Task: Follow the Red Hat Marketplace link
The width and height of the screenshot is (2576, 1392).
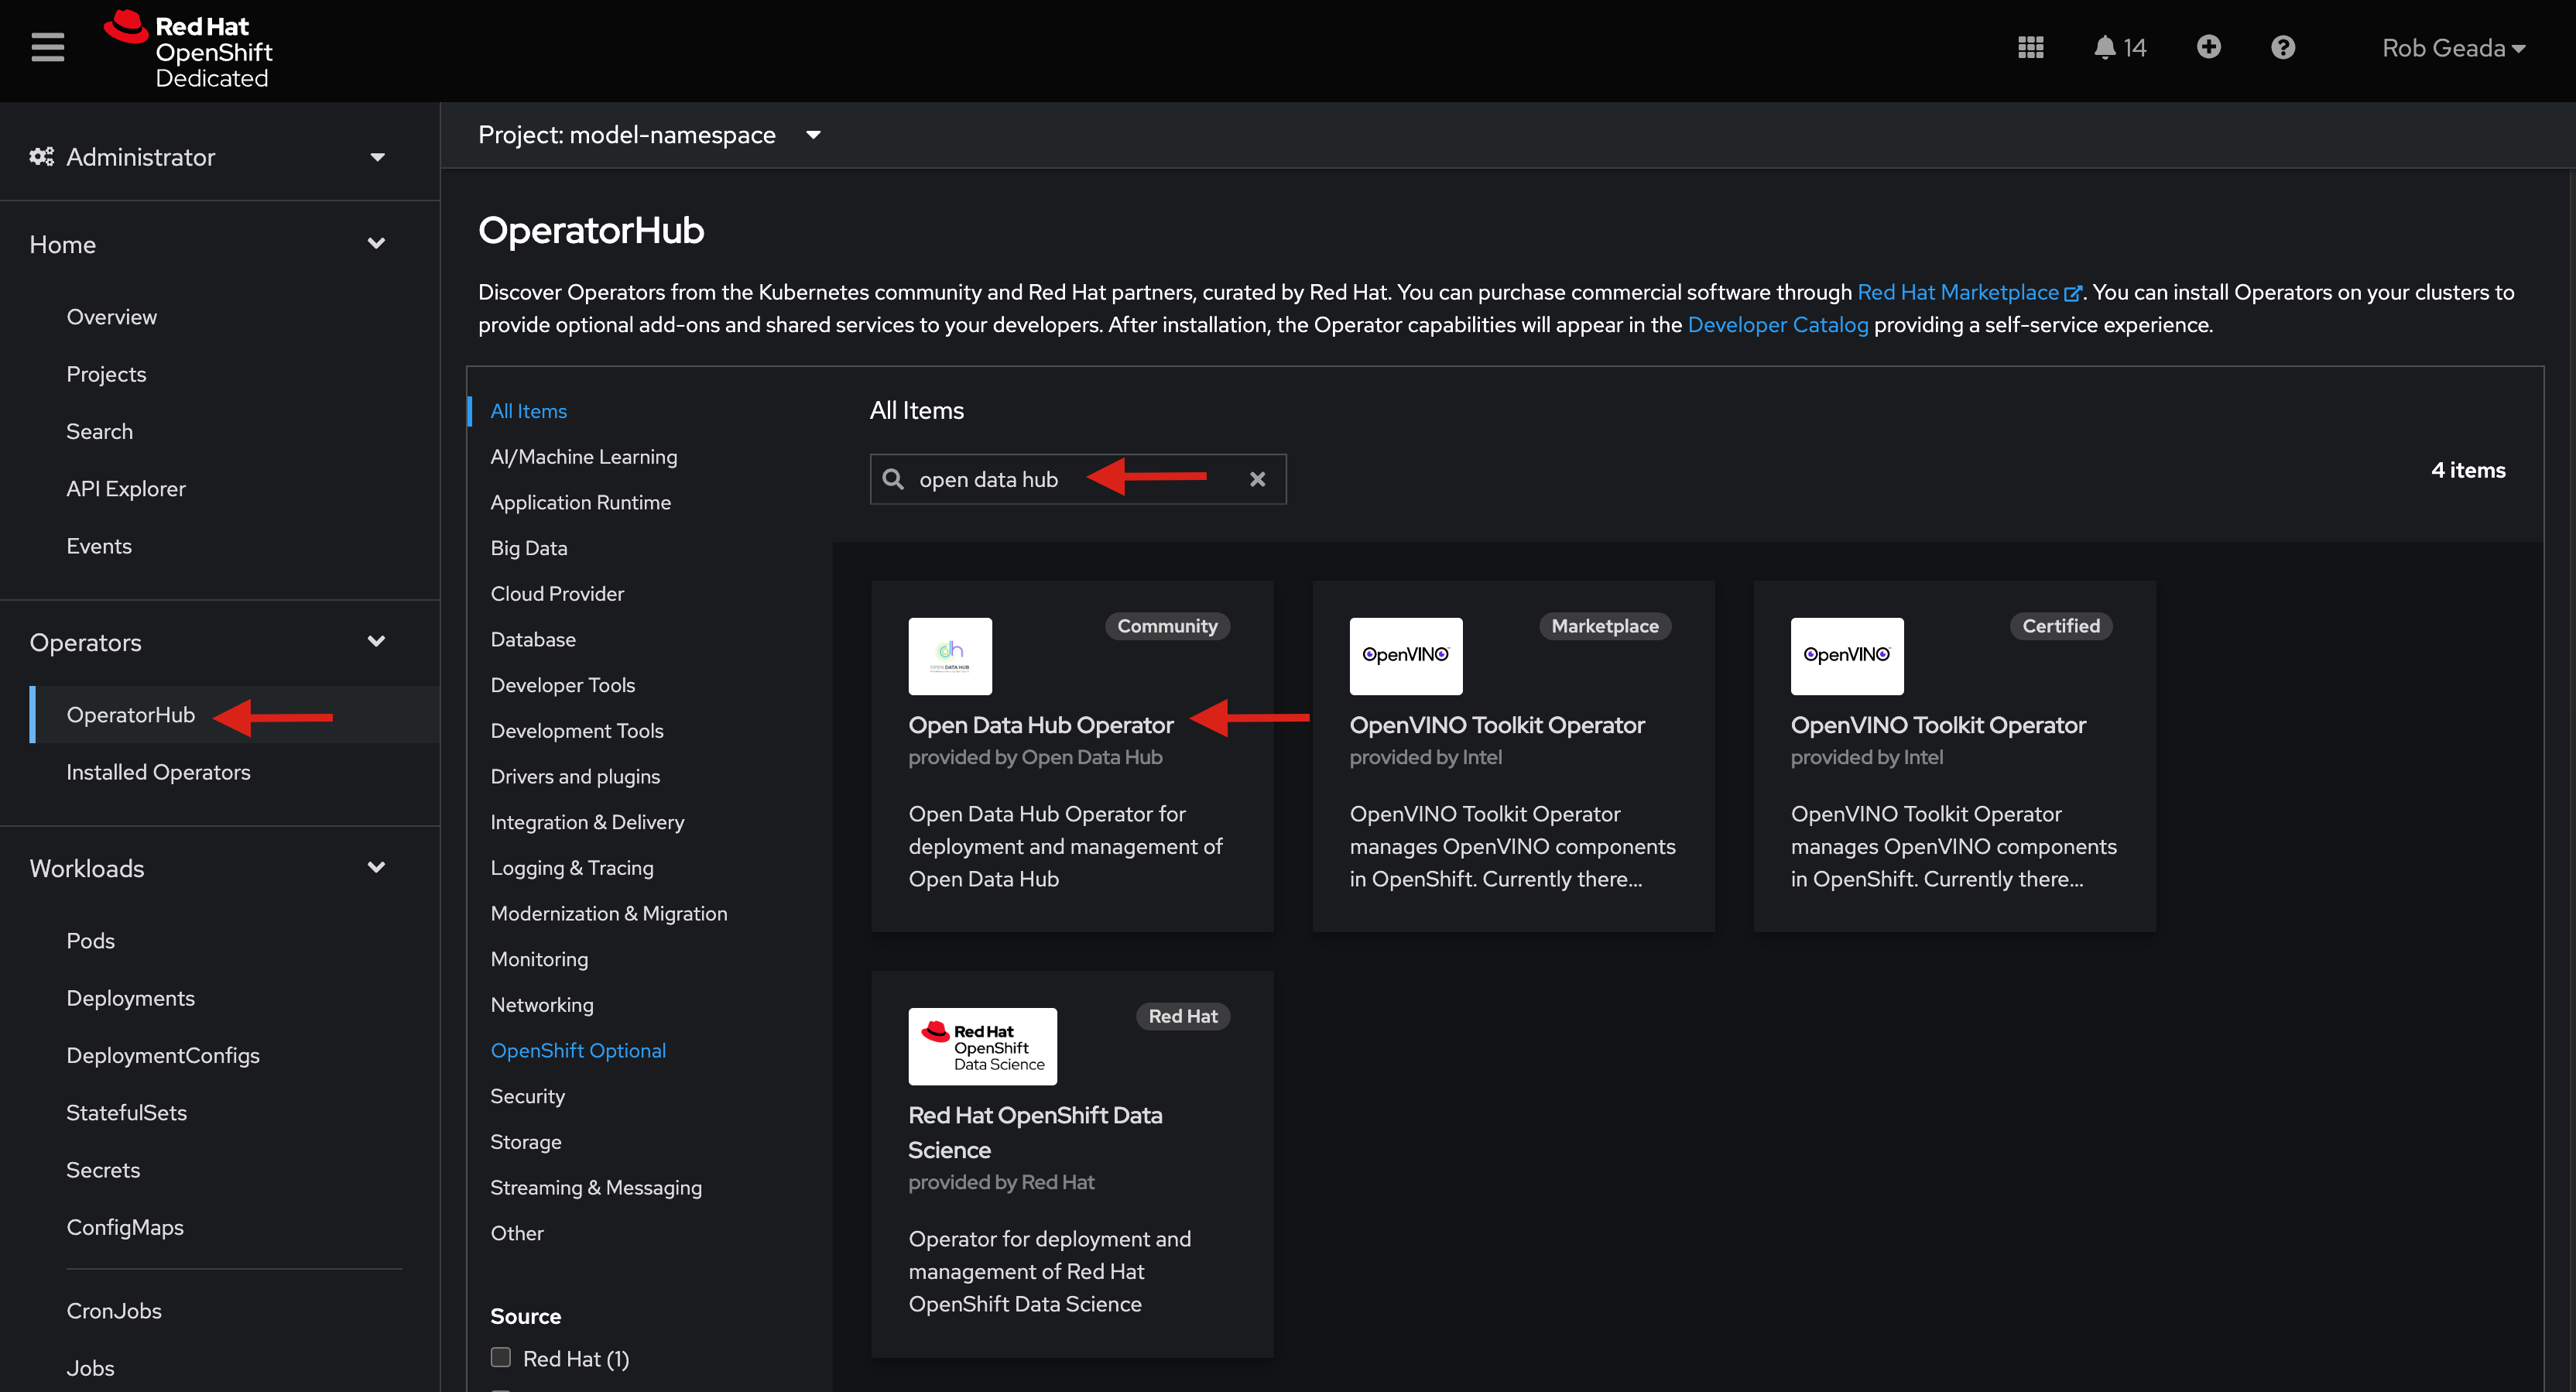Action: 1957,292
